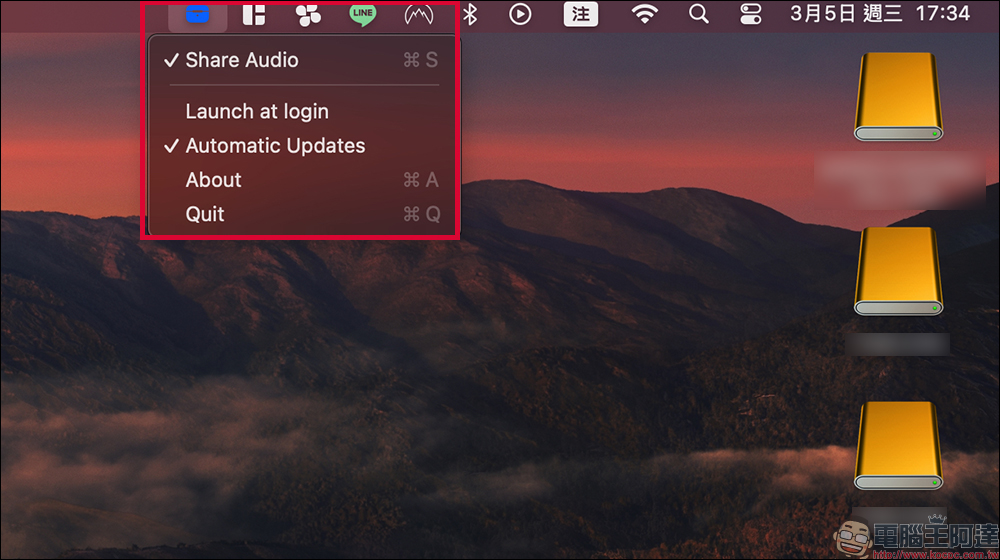Image resolution: width=1000 pixels, height=560 pixels.
Task: Click the mountain-peaks icon in menu bar
Action: click(419, 14)
